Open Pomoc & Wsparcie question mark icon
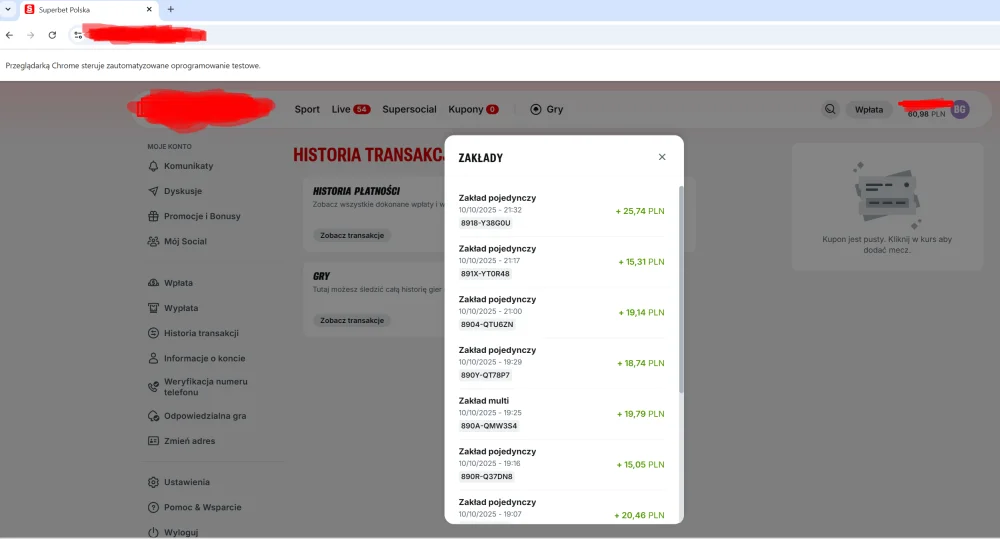Screen dimensions: 1000x539 tap(154, 507)
